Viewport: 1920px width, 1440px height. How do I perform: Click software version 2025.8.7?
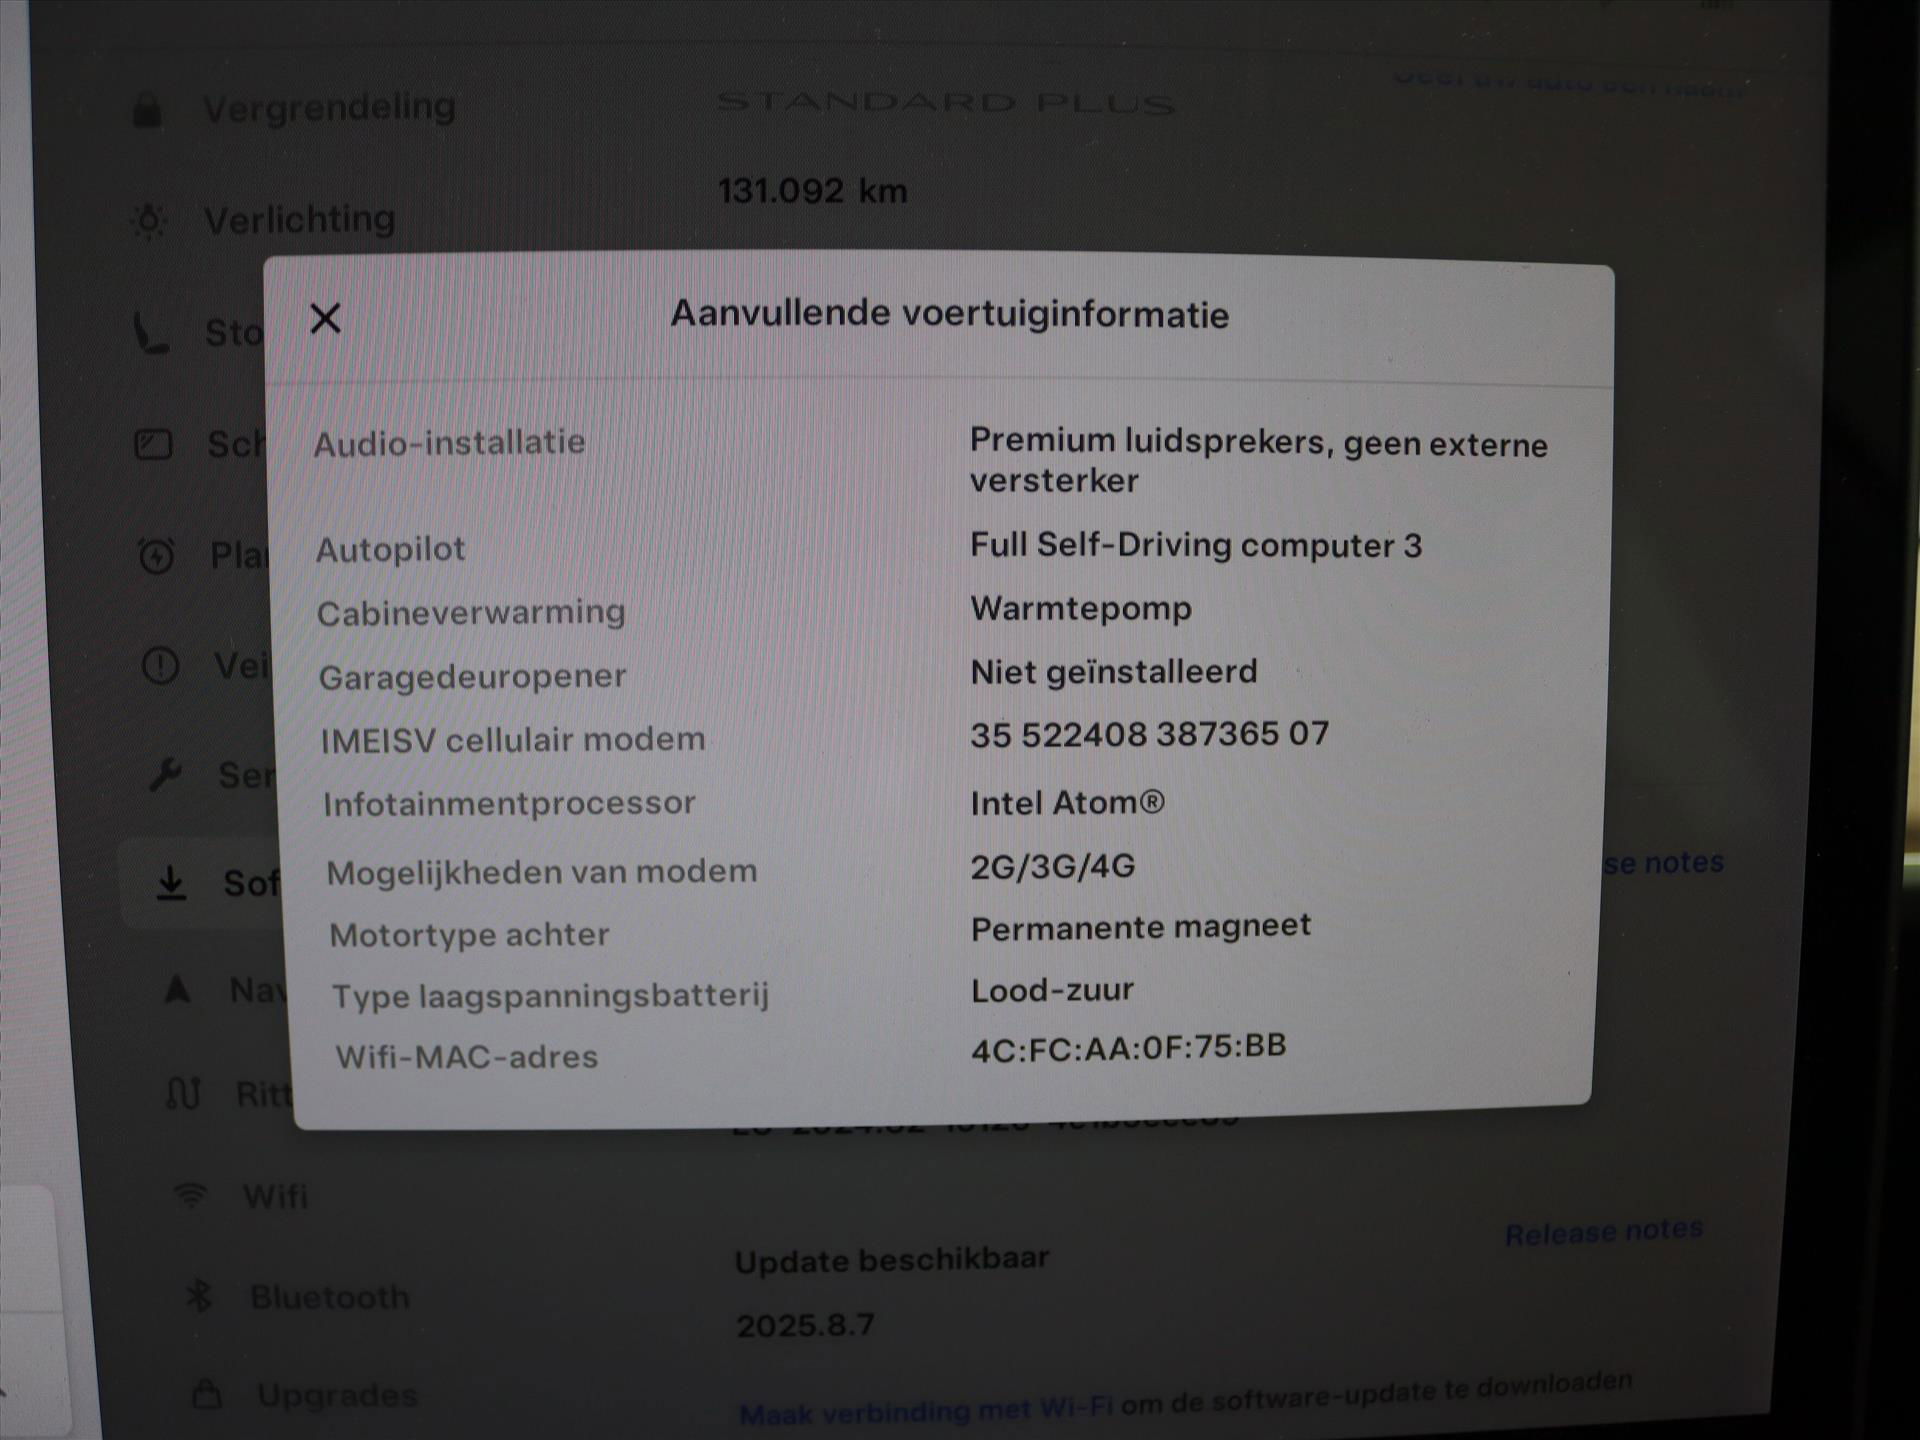[x=805, y=1325]
